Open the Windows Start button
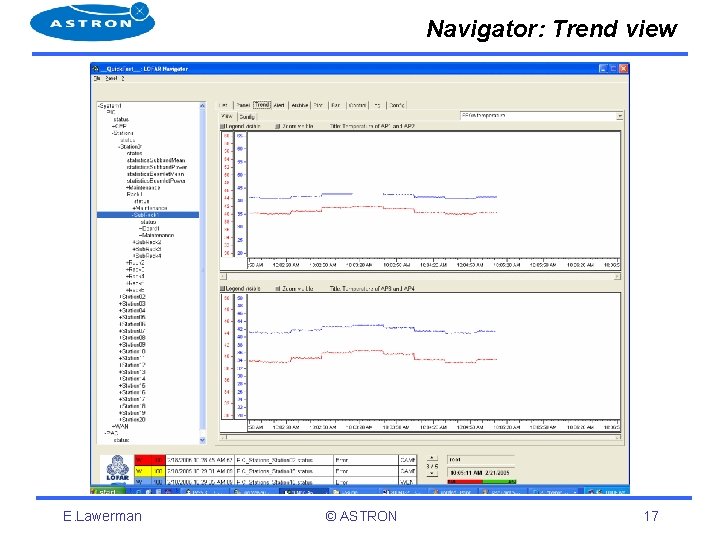Viewport: 720px width, 540px height. pos(107,491)
